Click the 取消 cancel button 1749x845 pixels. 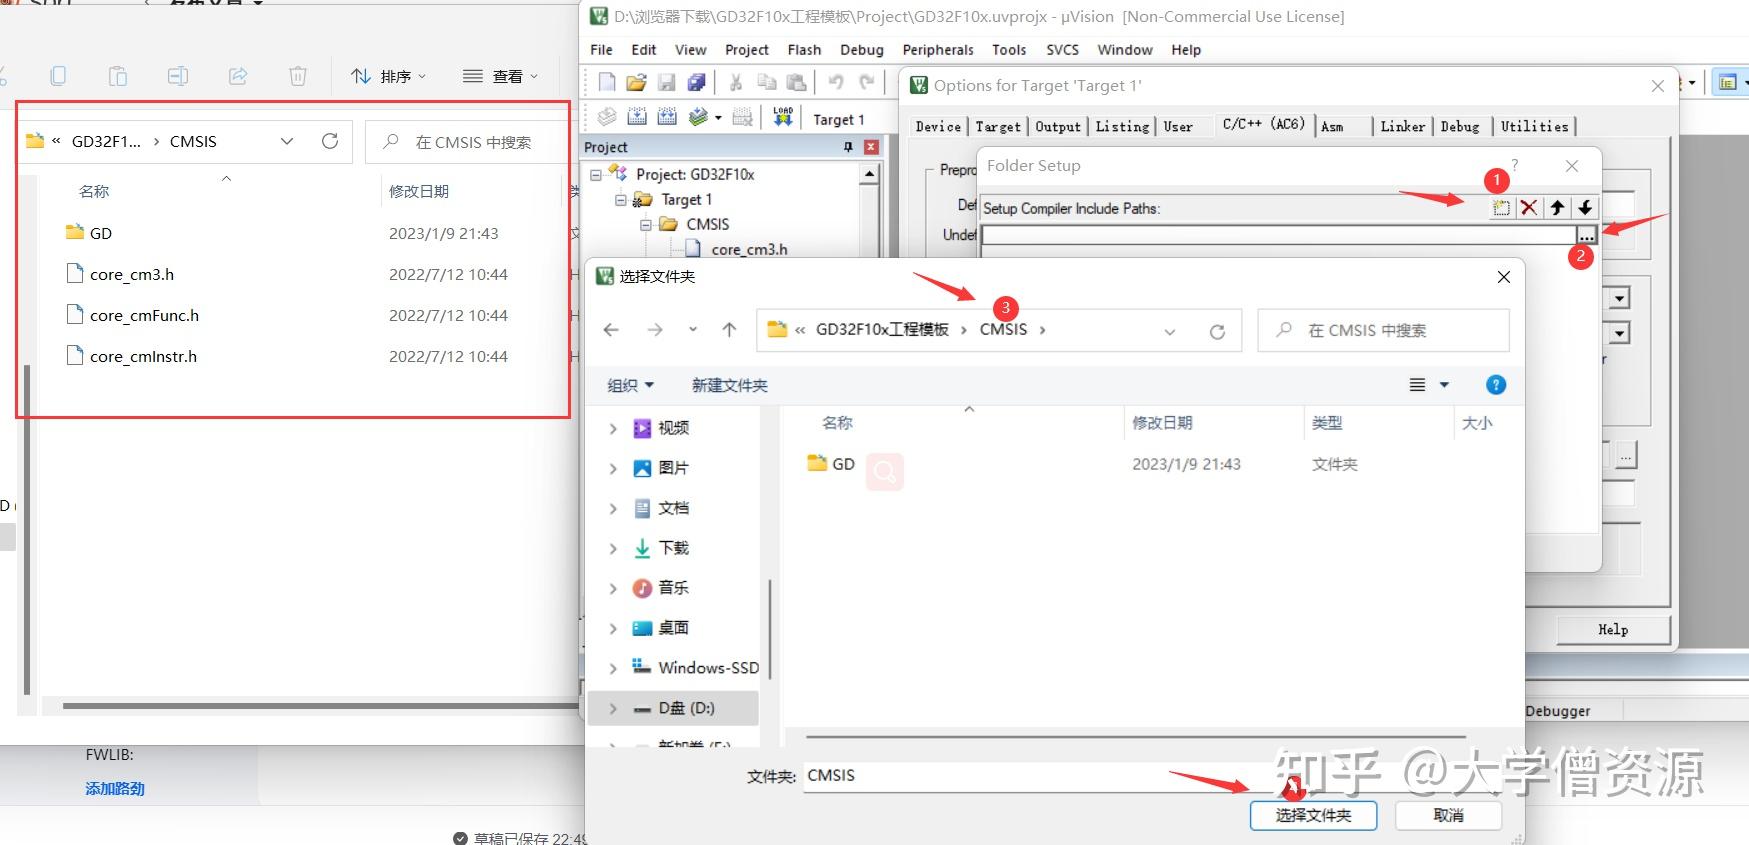pos(1448,815)
